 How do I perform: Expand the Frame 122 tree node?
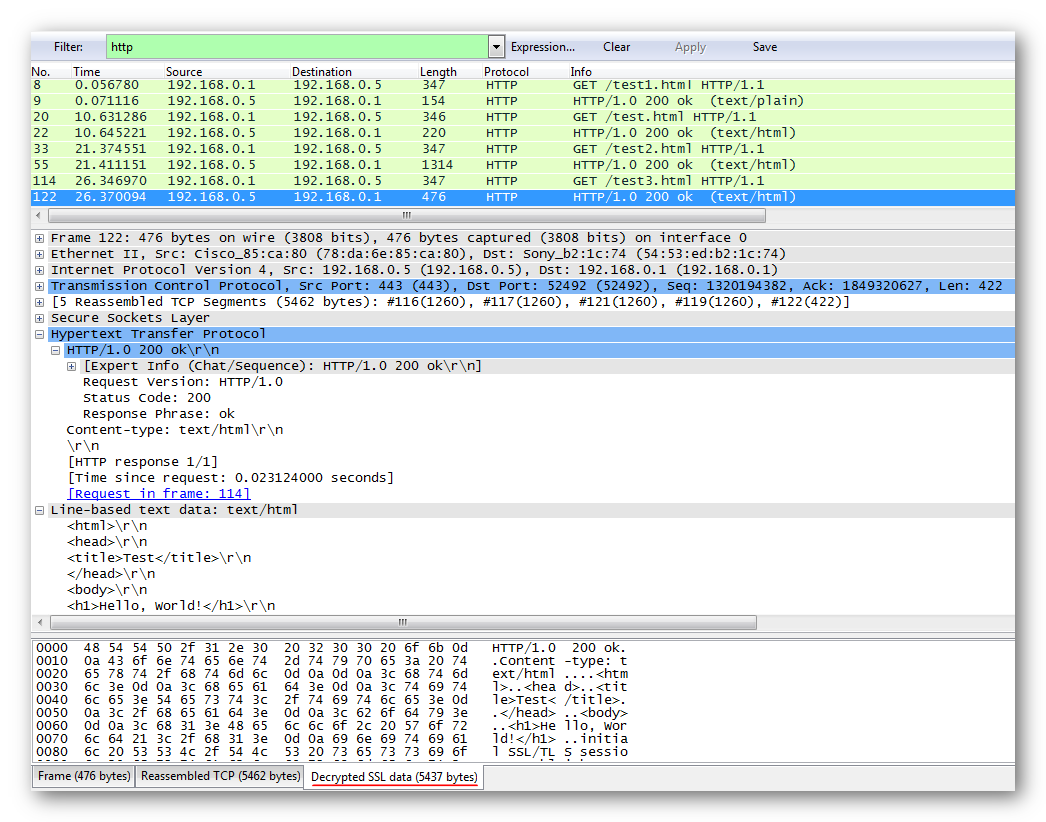(x=40, y=238)
